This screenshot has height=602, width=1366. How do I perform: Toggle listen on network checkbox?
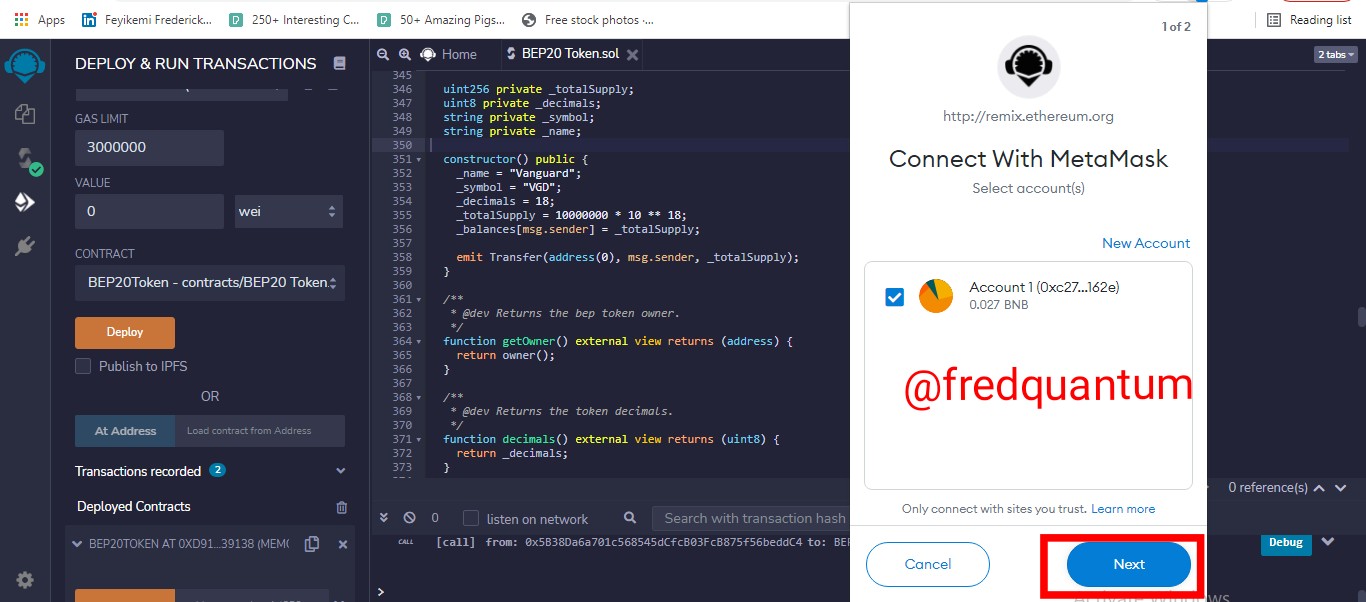(x=471, y=518)
